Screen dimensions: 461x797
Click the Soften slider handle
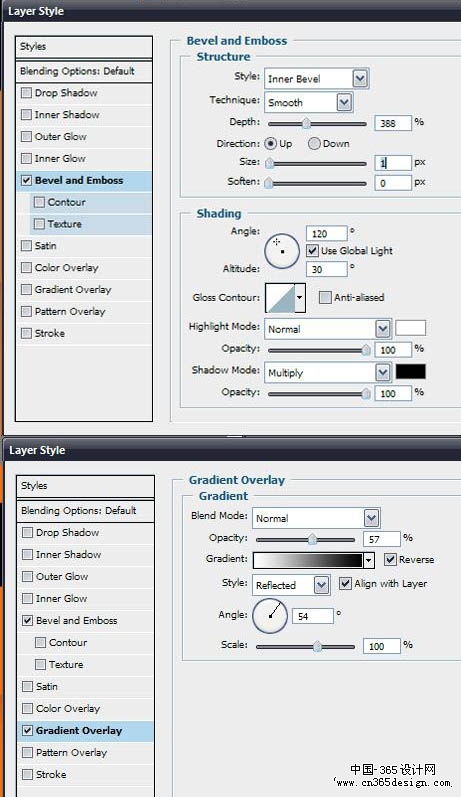pos(269,183)
